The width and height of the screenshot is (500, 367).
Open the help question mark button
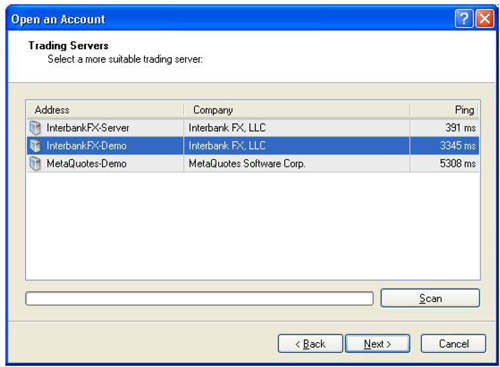click(x=464, y=18)
